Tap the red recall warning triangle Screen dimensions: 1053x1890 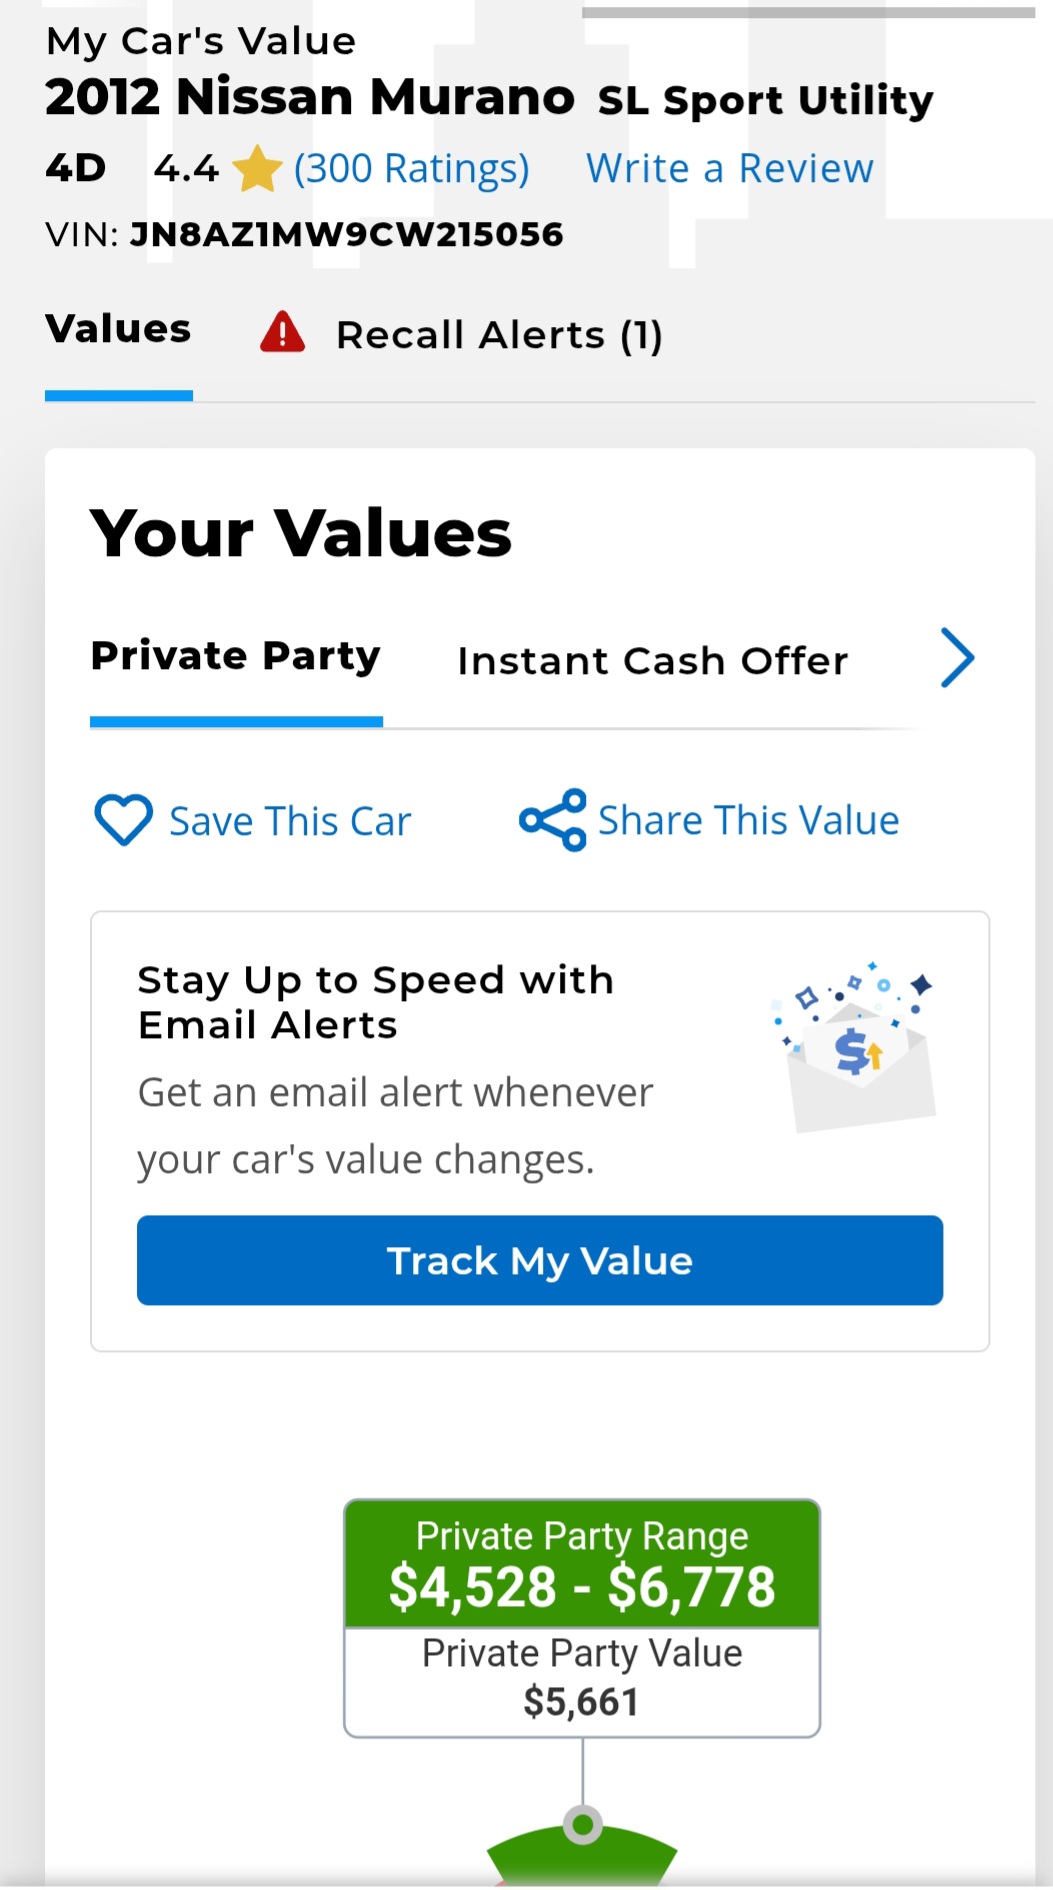[283, 333]
